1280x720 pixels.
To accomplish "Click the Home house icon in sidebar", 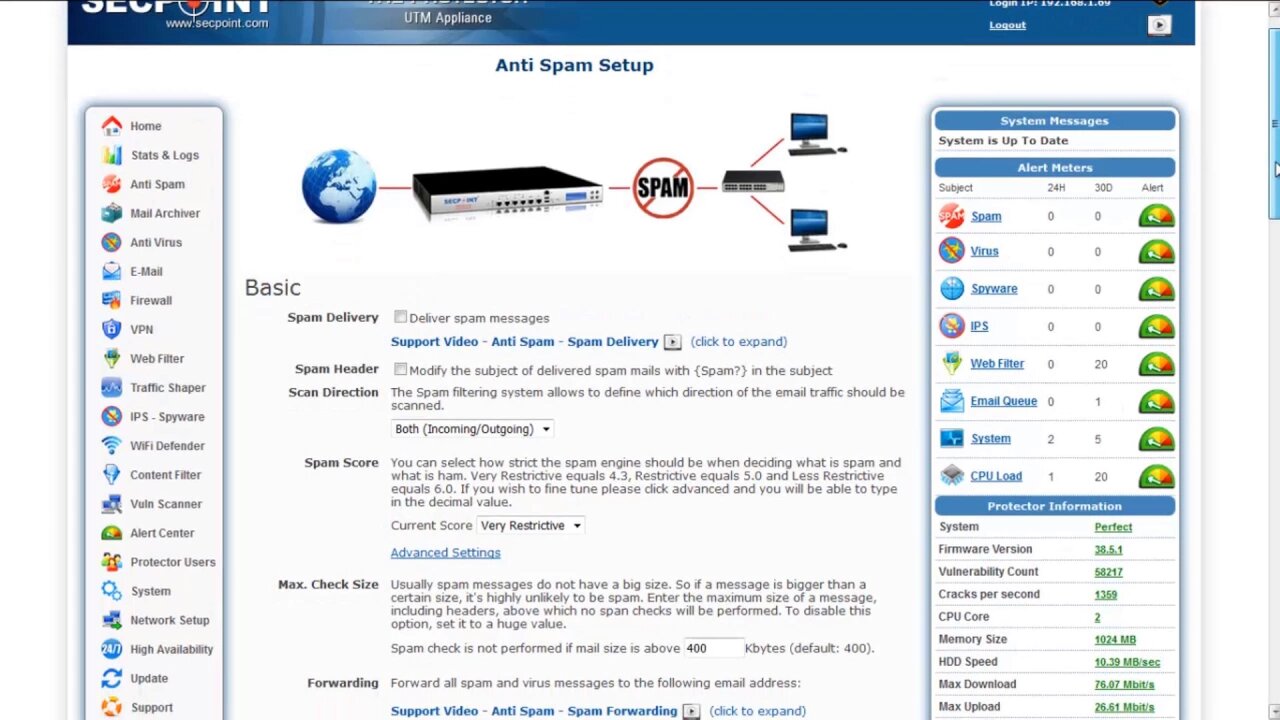I will (x=111, y=126).
